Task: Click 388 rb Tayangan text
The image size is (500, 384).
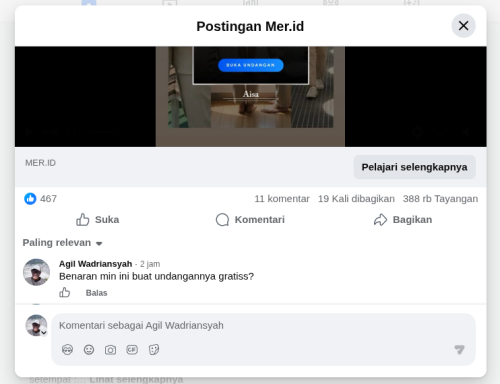Action: click(x=440, y=199)
